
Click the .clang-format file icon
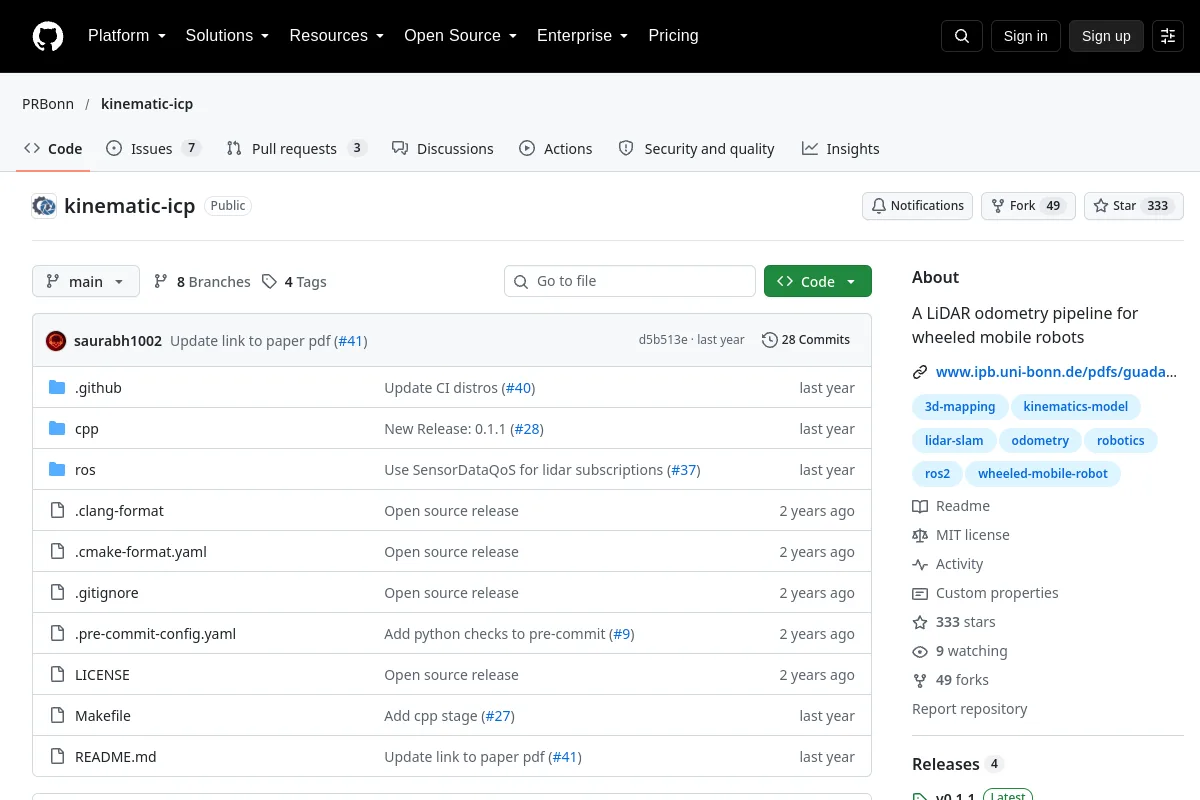tap(57, 511)
